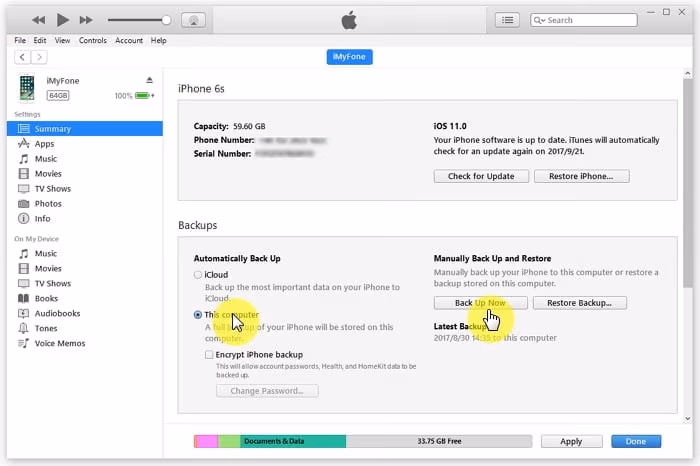Click the Done button
The image size is (700, 466).
[x=636, y=441]
